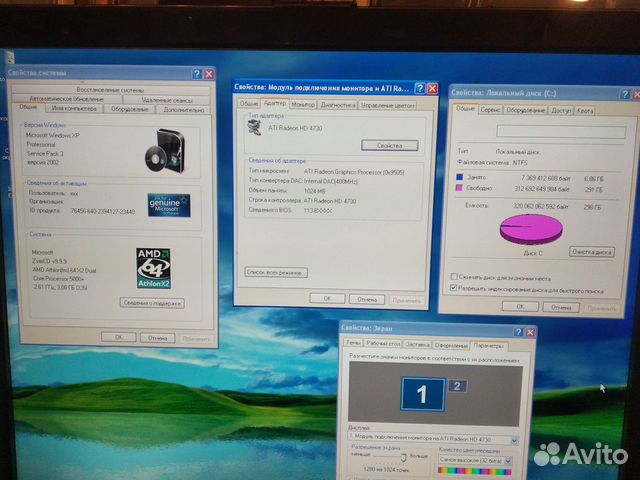Viewport: 640px width, 480px height.
Task: Close the System Properties window
Action: point(209,74)
